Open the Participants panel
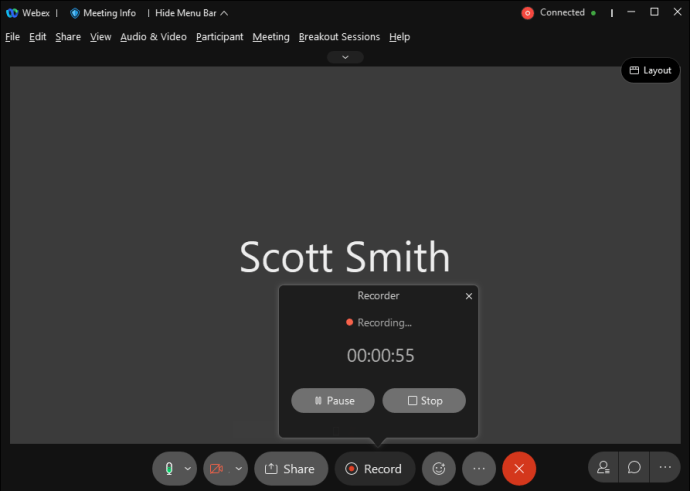Viewport: 690px width, 491px height. click(x=603, y=468)
